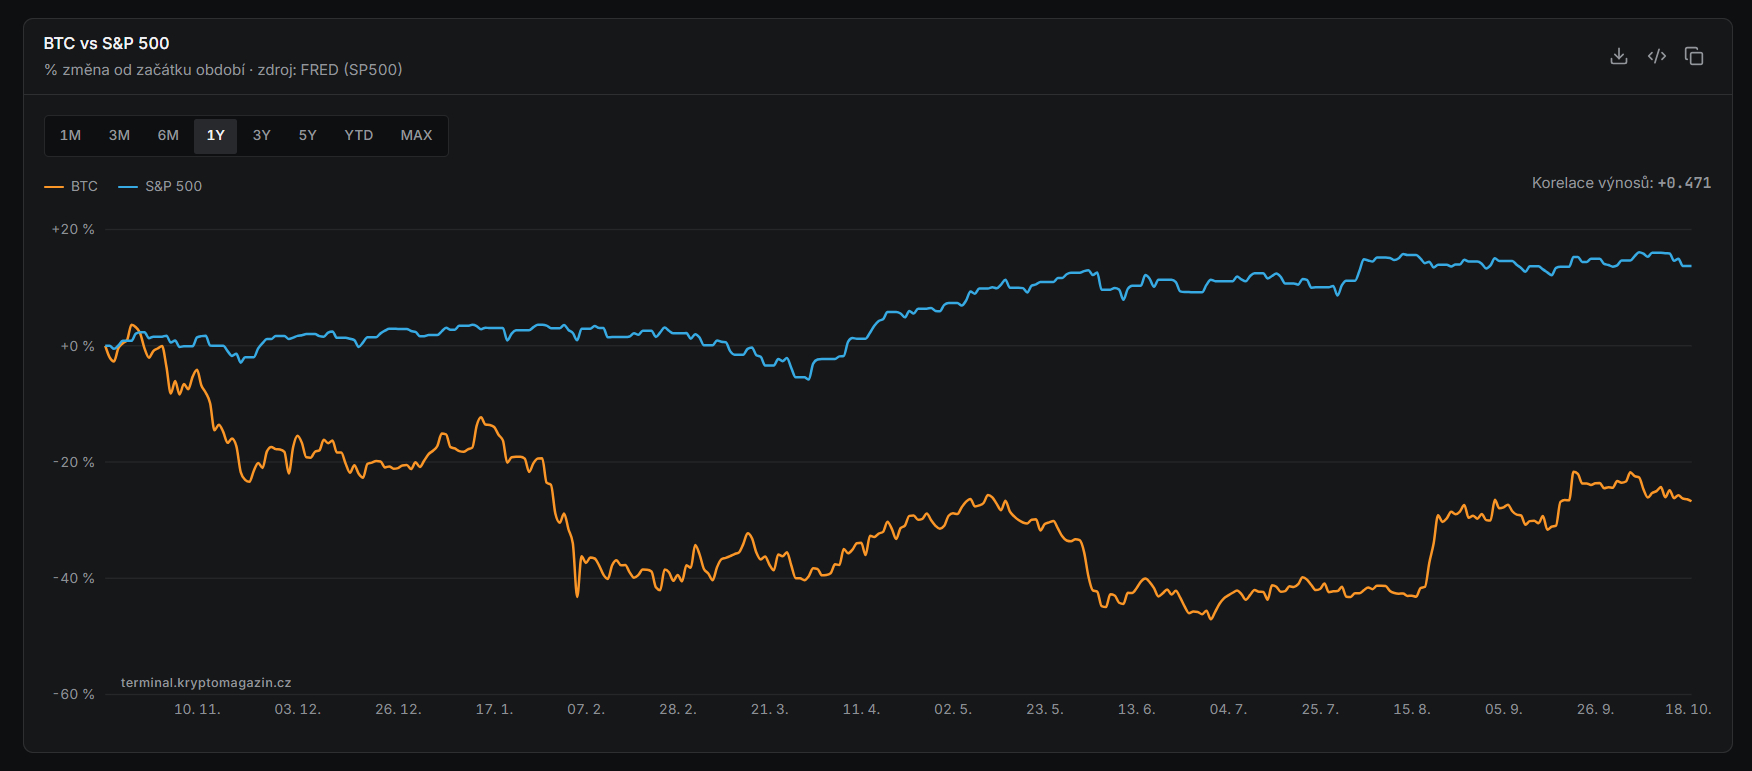Select the 3M time range
Viewport: 1752px width, 771px height.
[119, 135]
